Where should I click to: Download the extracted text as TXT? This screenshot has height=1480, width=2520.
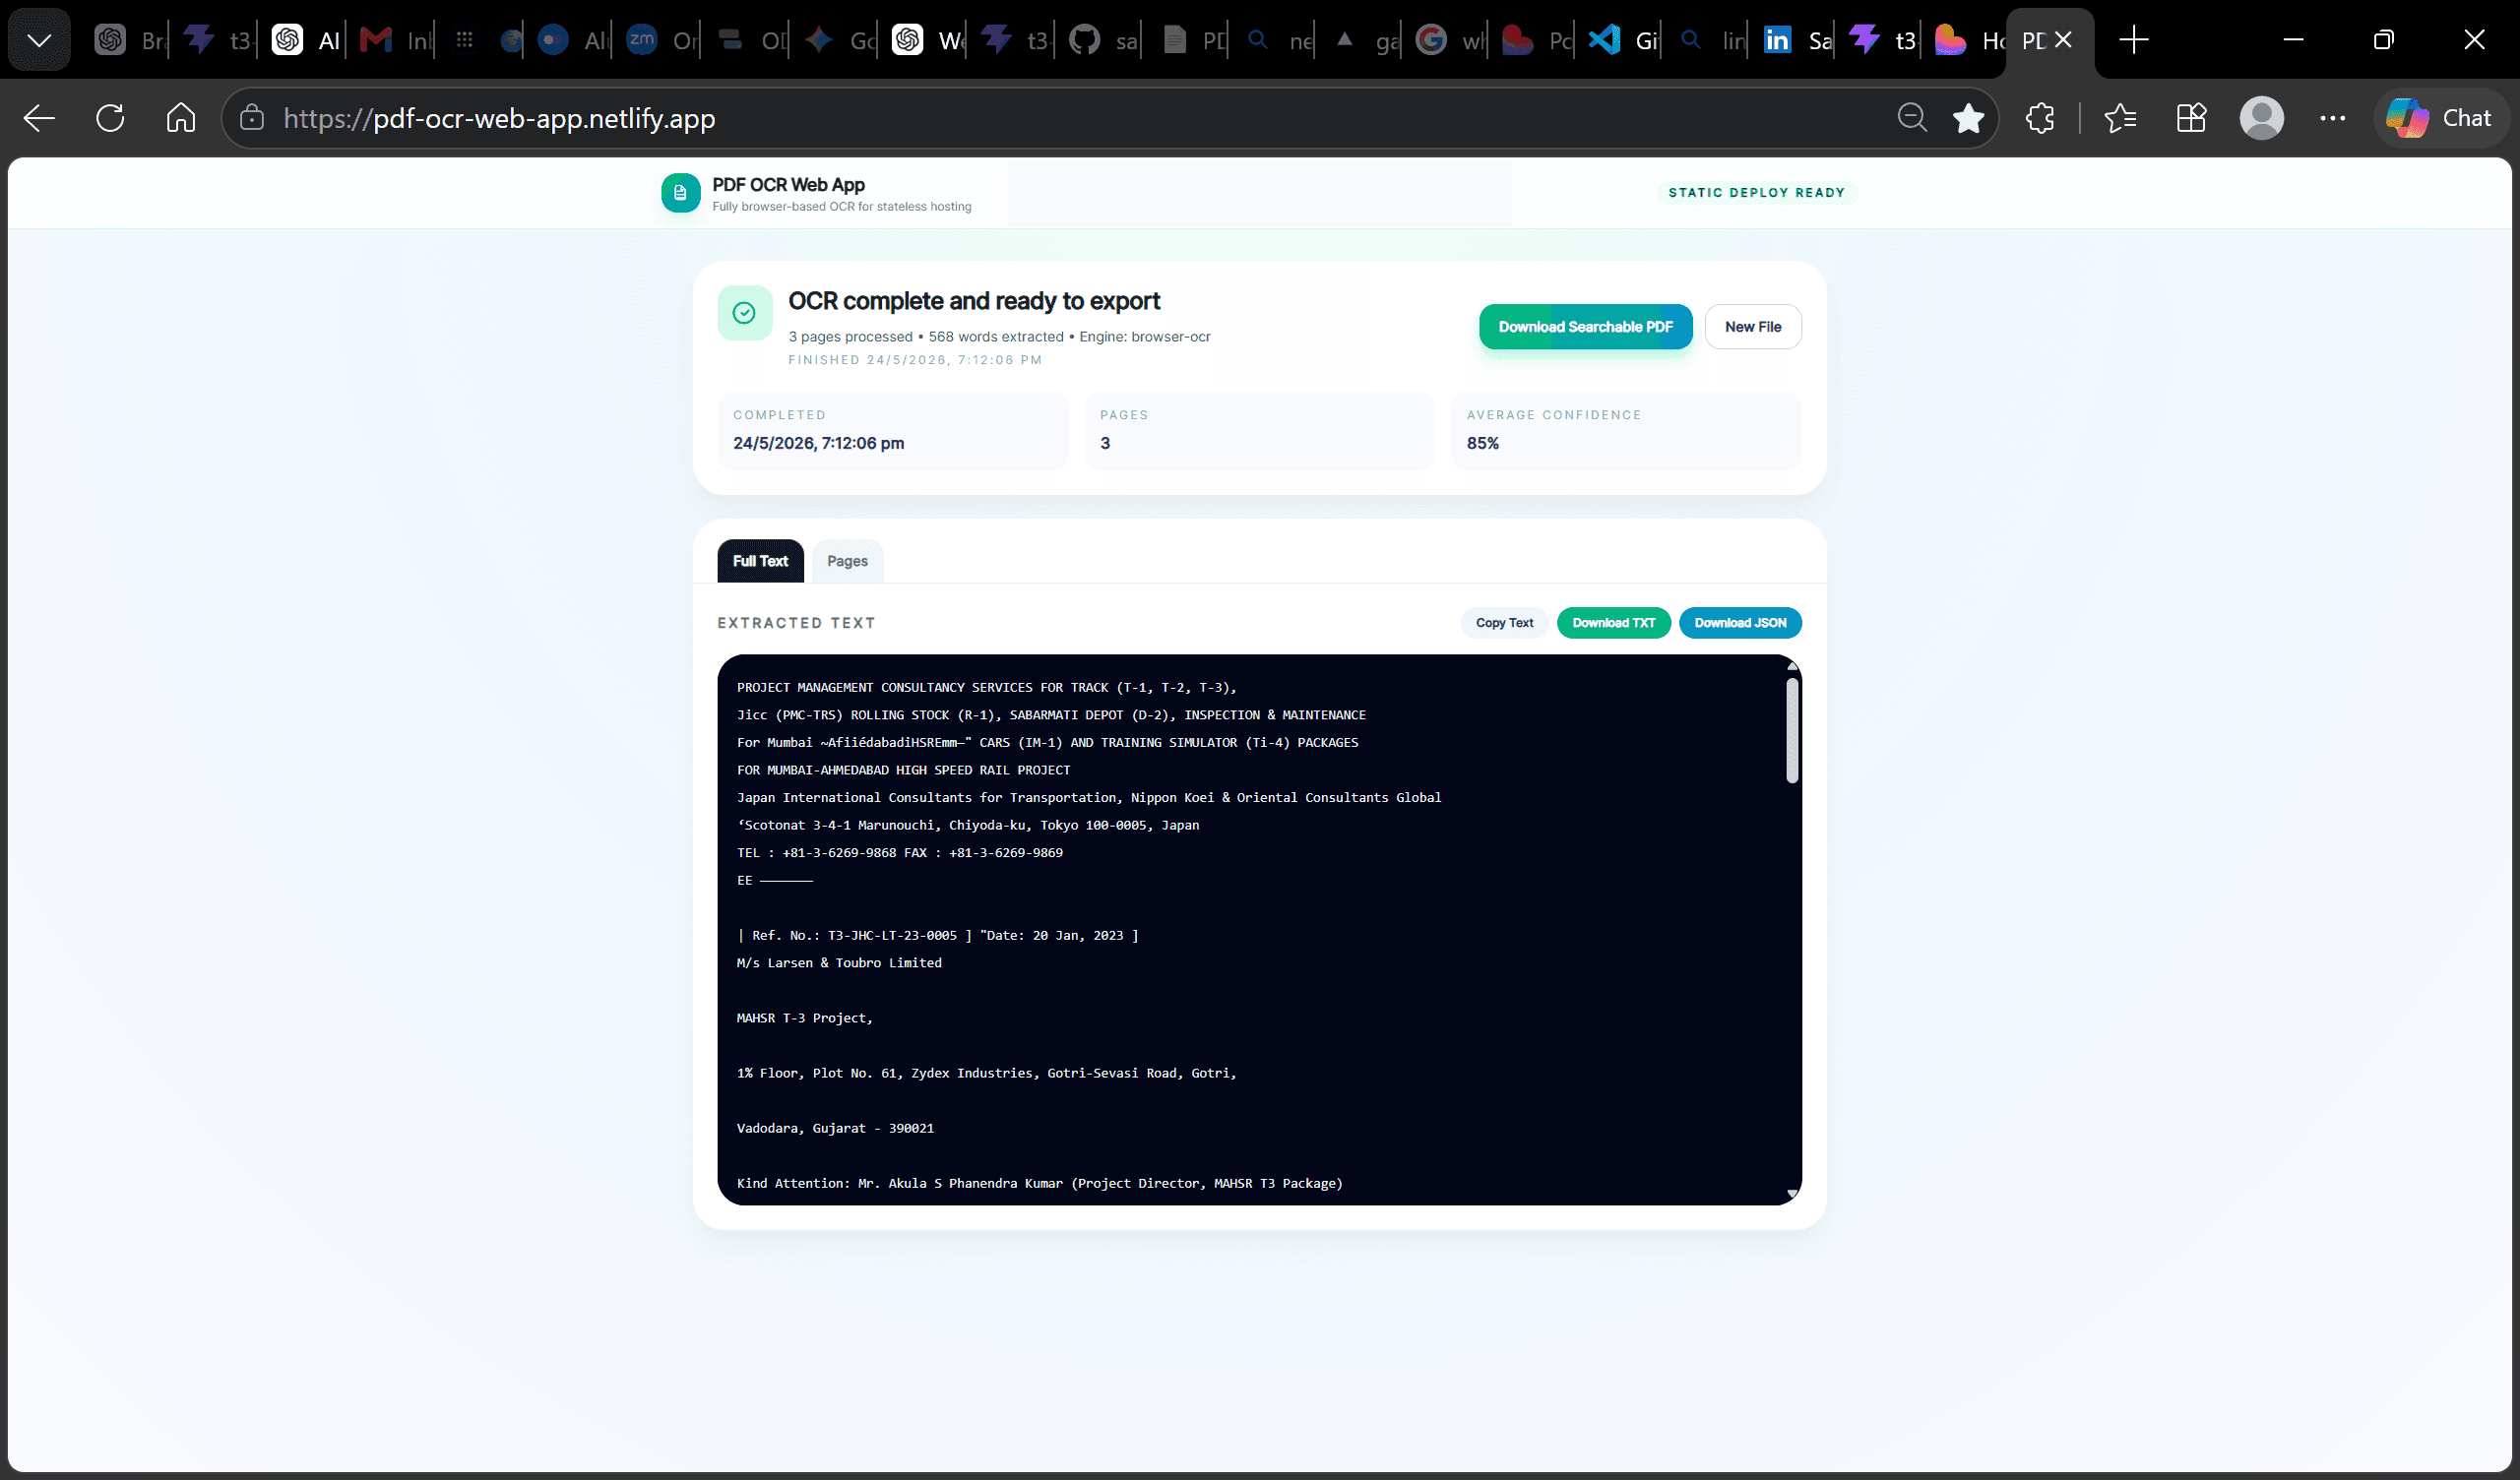point(1613,623)
